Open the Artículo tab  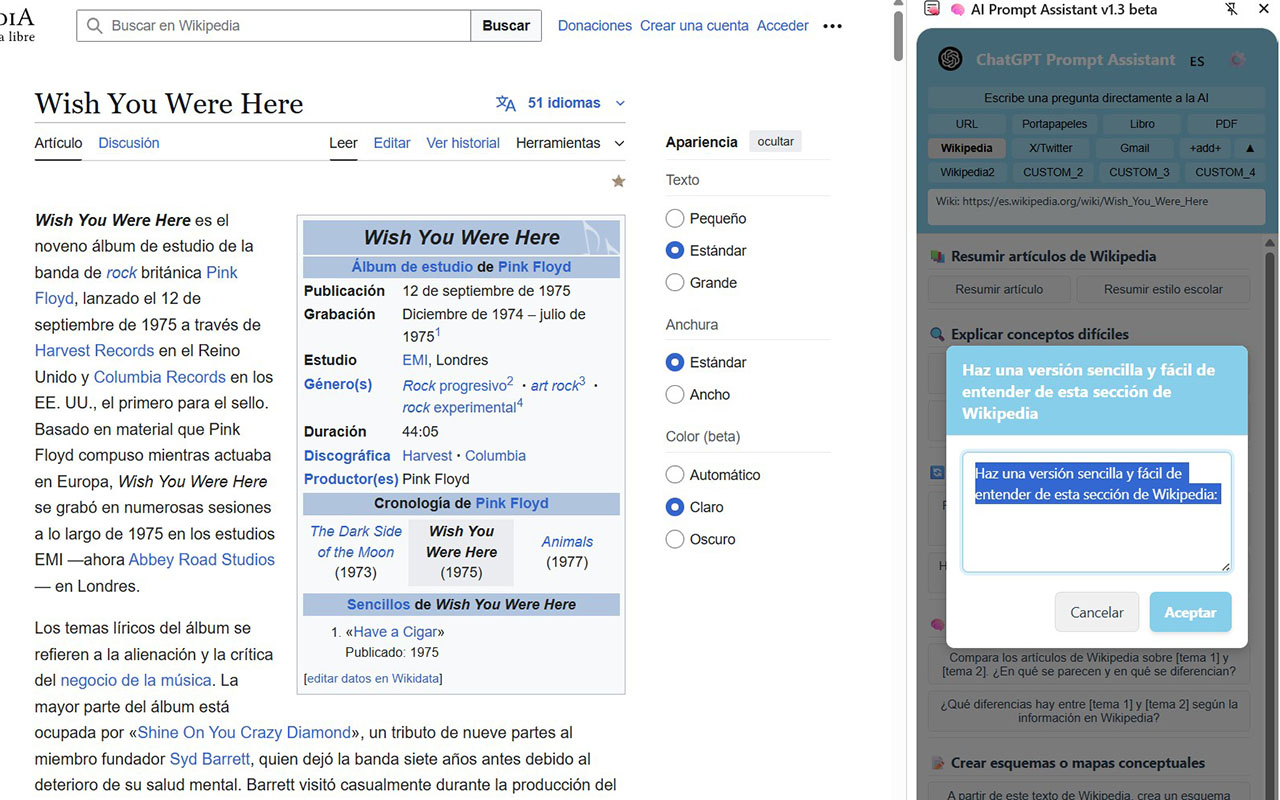[59, 143]
